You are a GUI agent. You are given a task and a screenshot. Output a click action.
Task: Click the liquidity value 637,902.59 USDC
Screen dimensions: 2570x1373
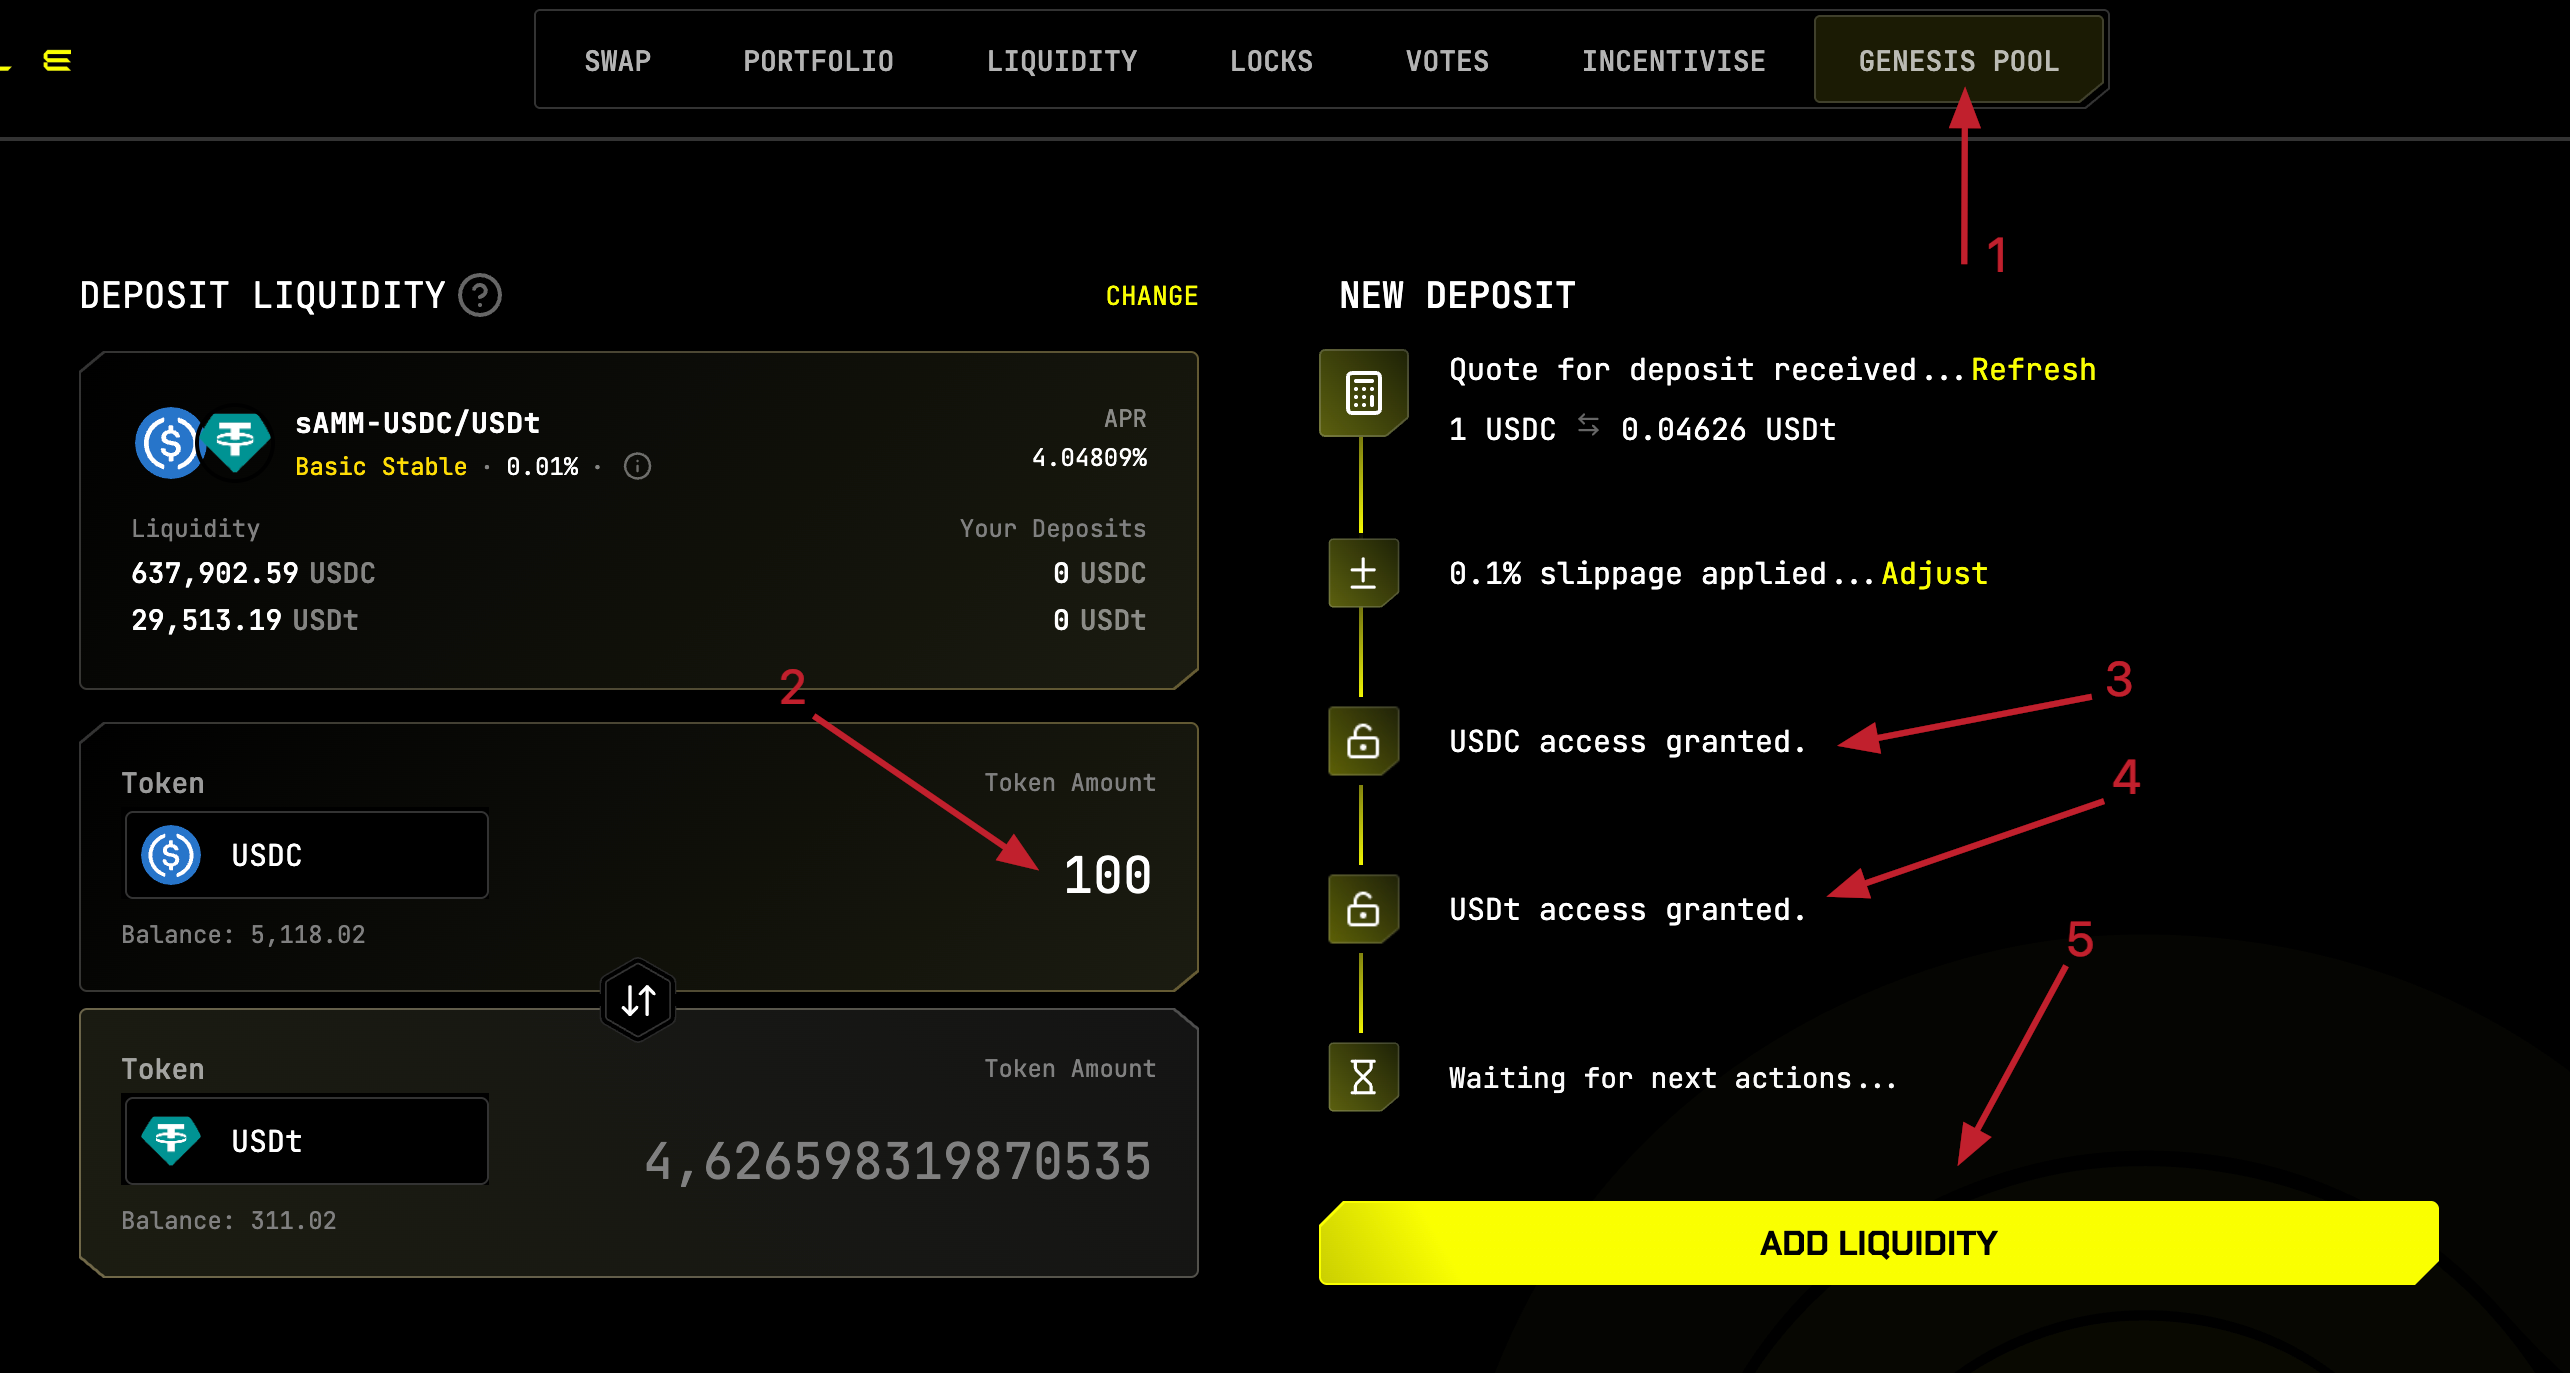(253, 573)
